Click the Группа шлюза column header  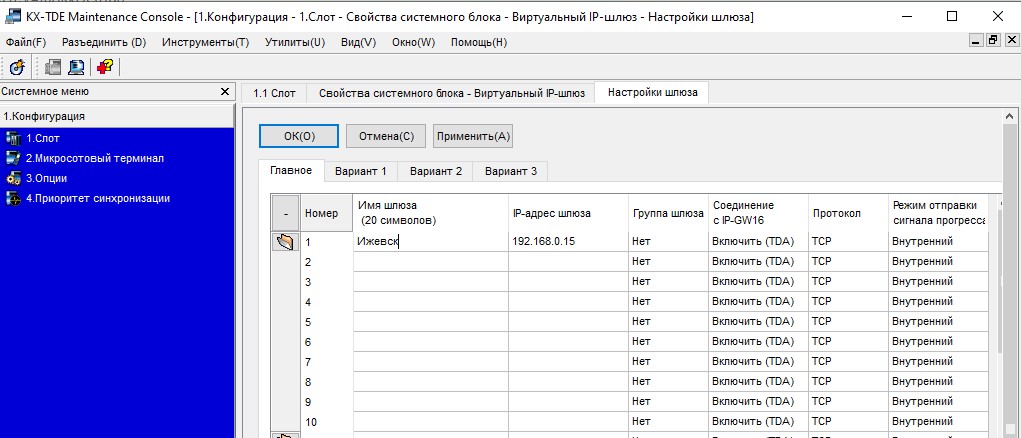(x=669, y=213)
